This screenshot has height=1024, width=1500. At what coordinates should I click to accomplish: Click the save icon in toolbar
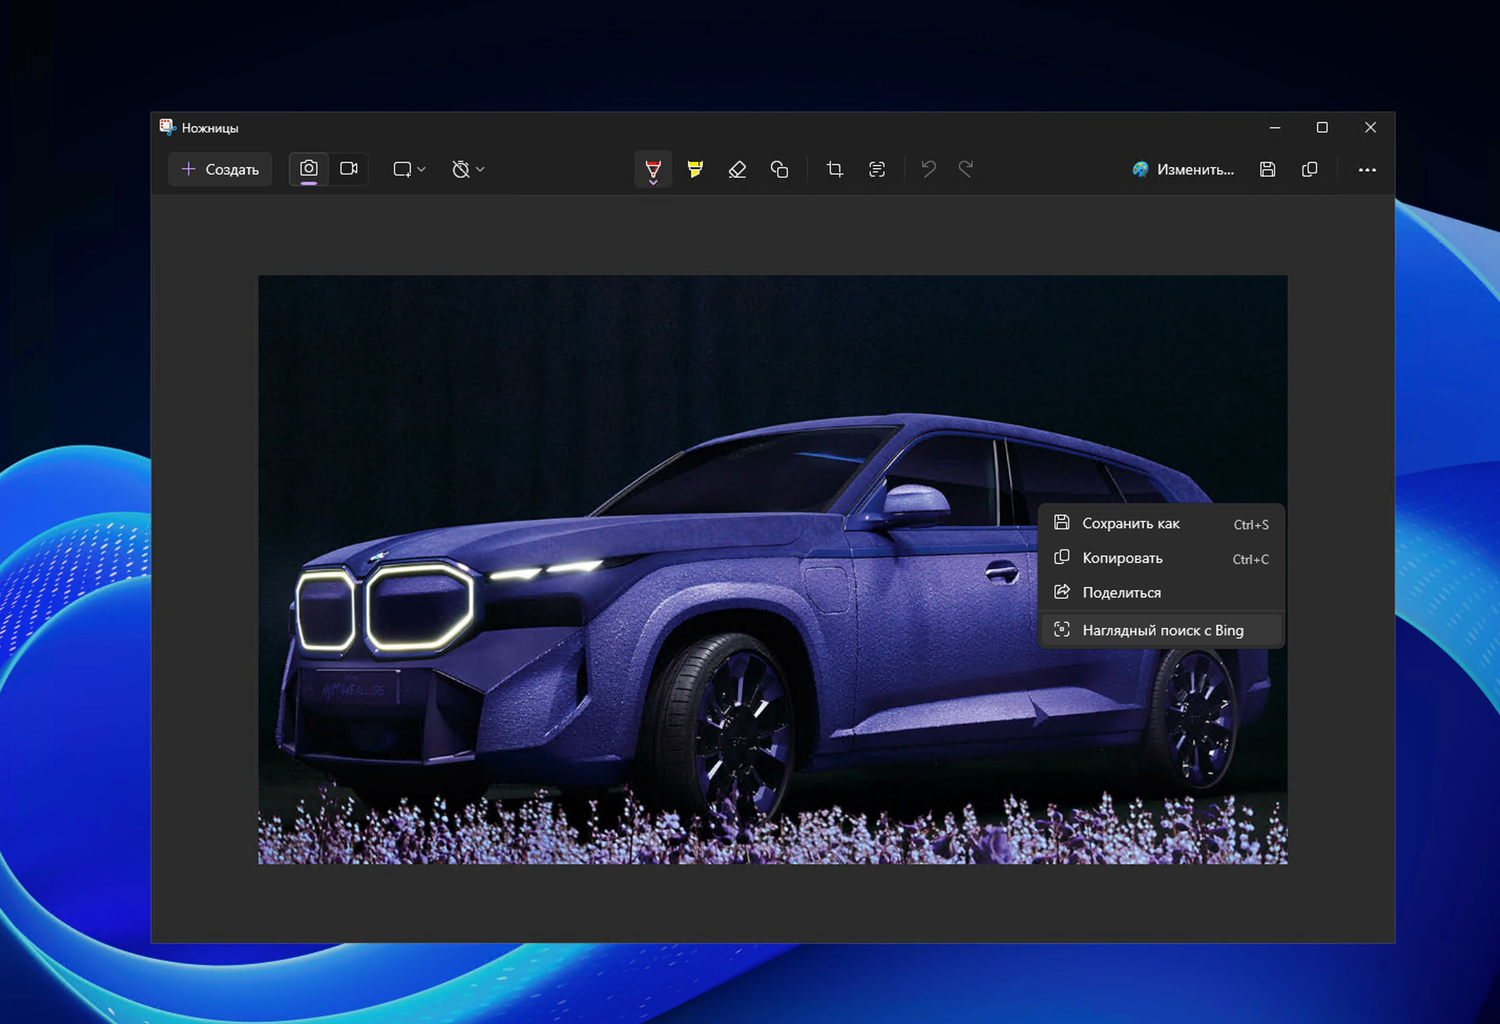point(1267,169)
